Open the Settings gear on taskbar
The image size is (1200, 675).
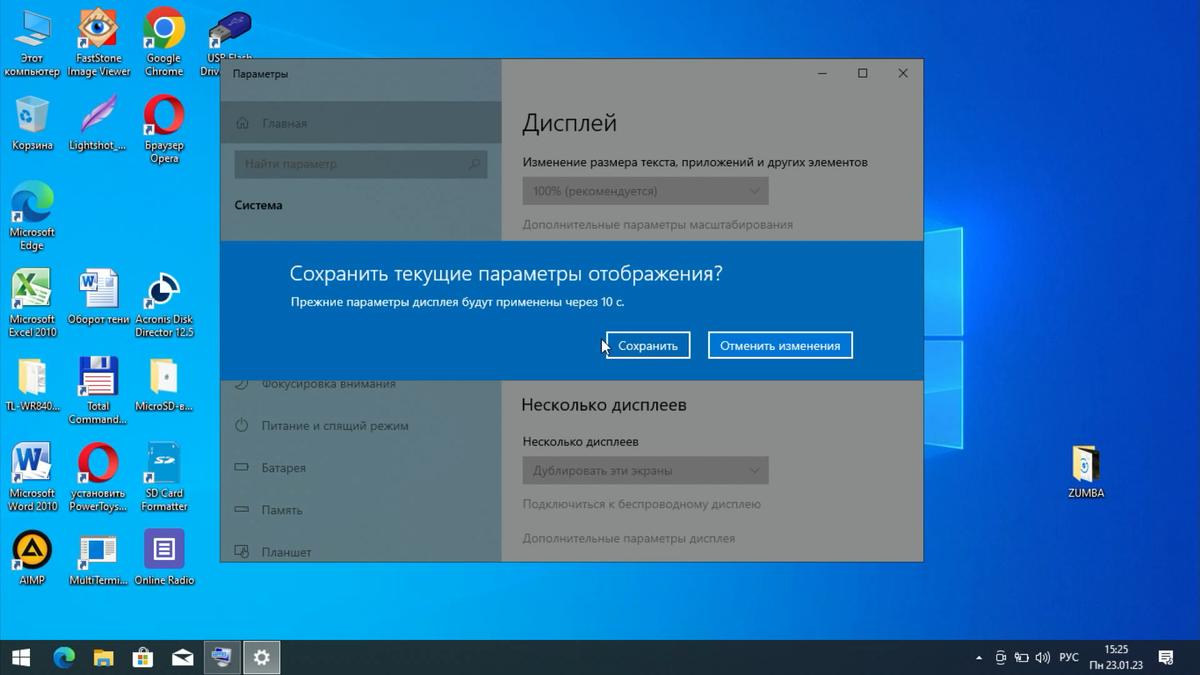tap(261, 657)
